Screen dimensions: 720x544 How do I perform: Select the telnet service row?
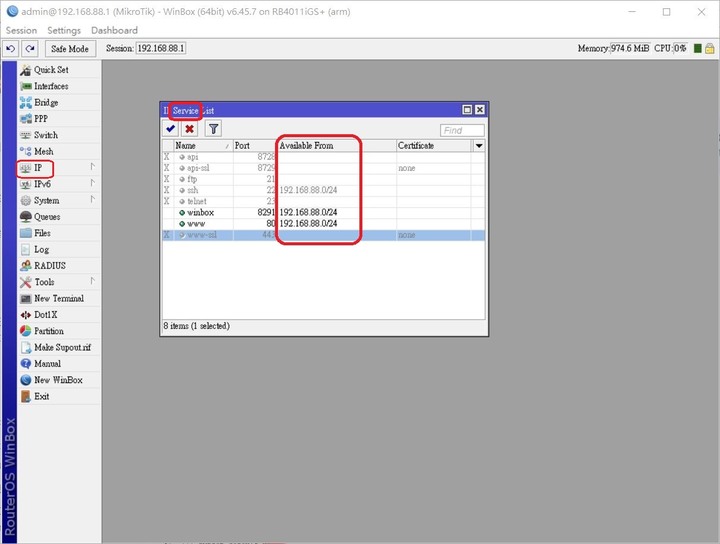(x=324, y=201)
